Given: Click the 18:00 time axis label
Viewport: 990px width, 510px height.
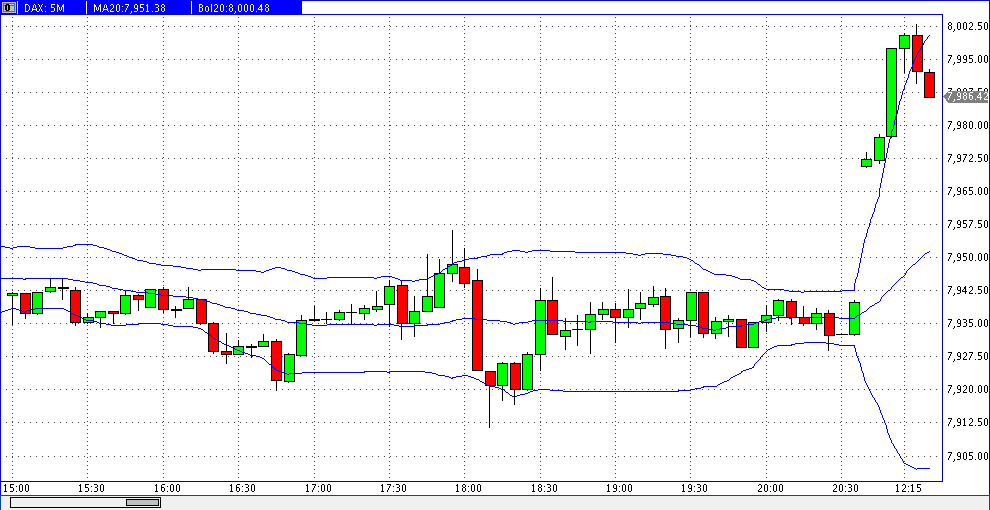Looking at the screenshot, I should click(x=468, y=489).
